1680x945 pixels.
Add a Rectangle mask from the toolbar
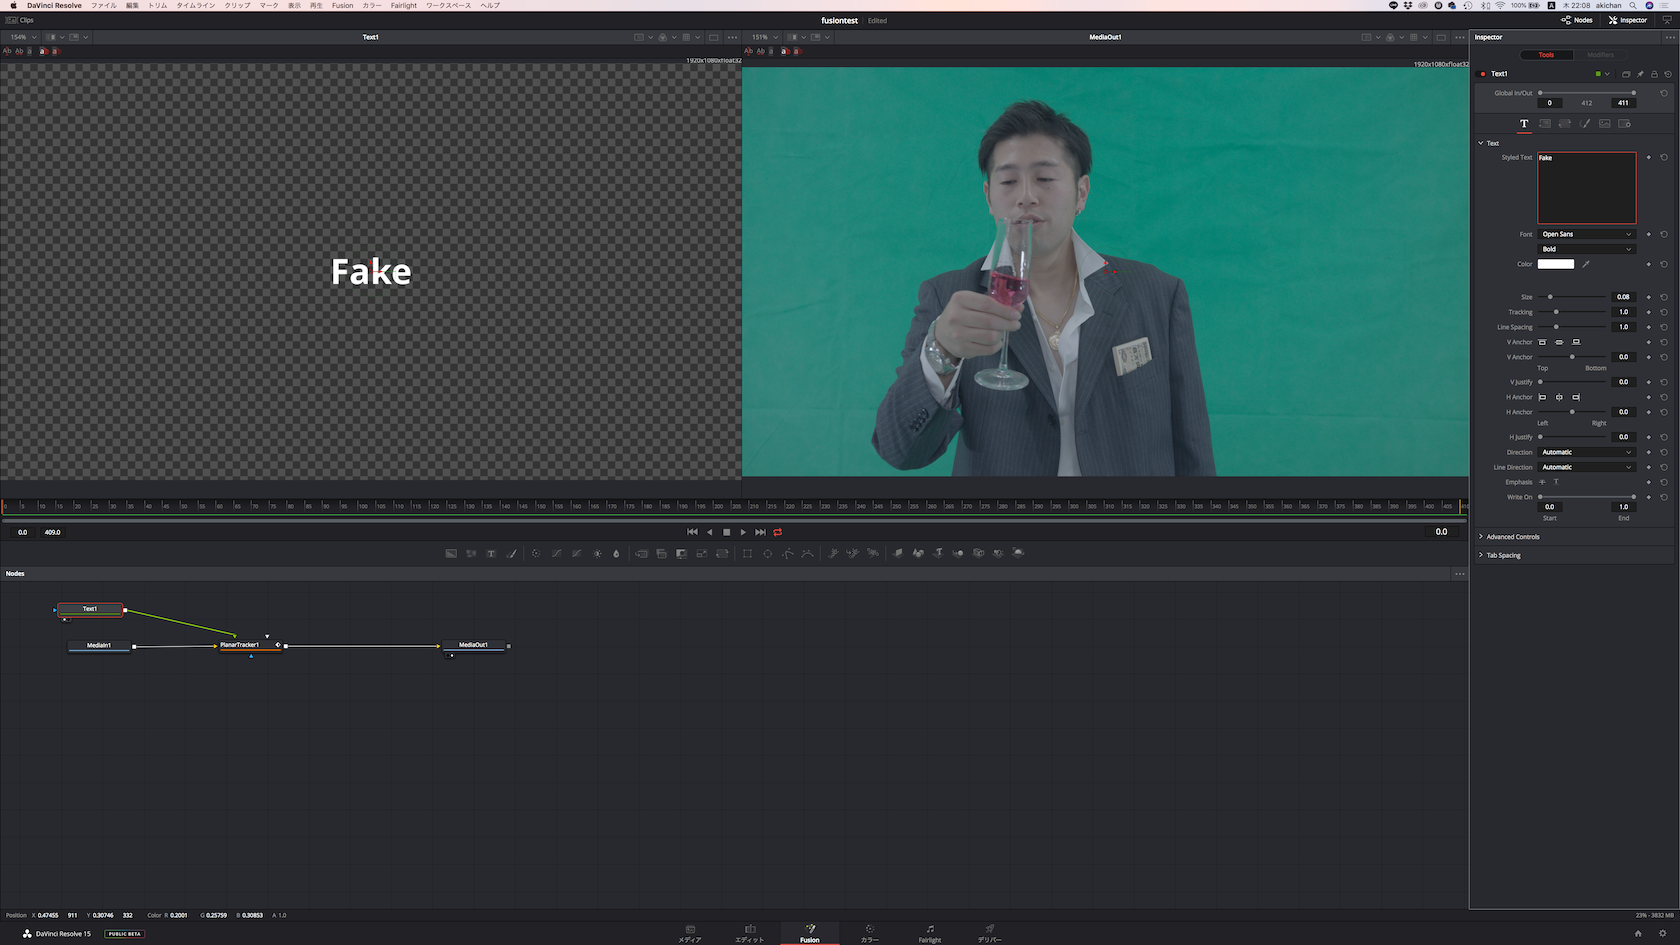(x=747, y=553)
